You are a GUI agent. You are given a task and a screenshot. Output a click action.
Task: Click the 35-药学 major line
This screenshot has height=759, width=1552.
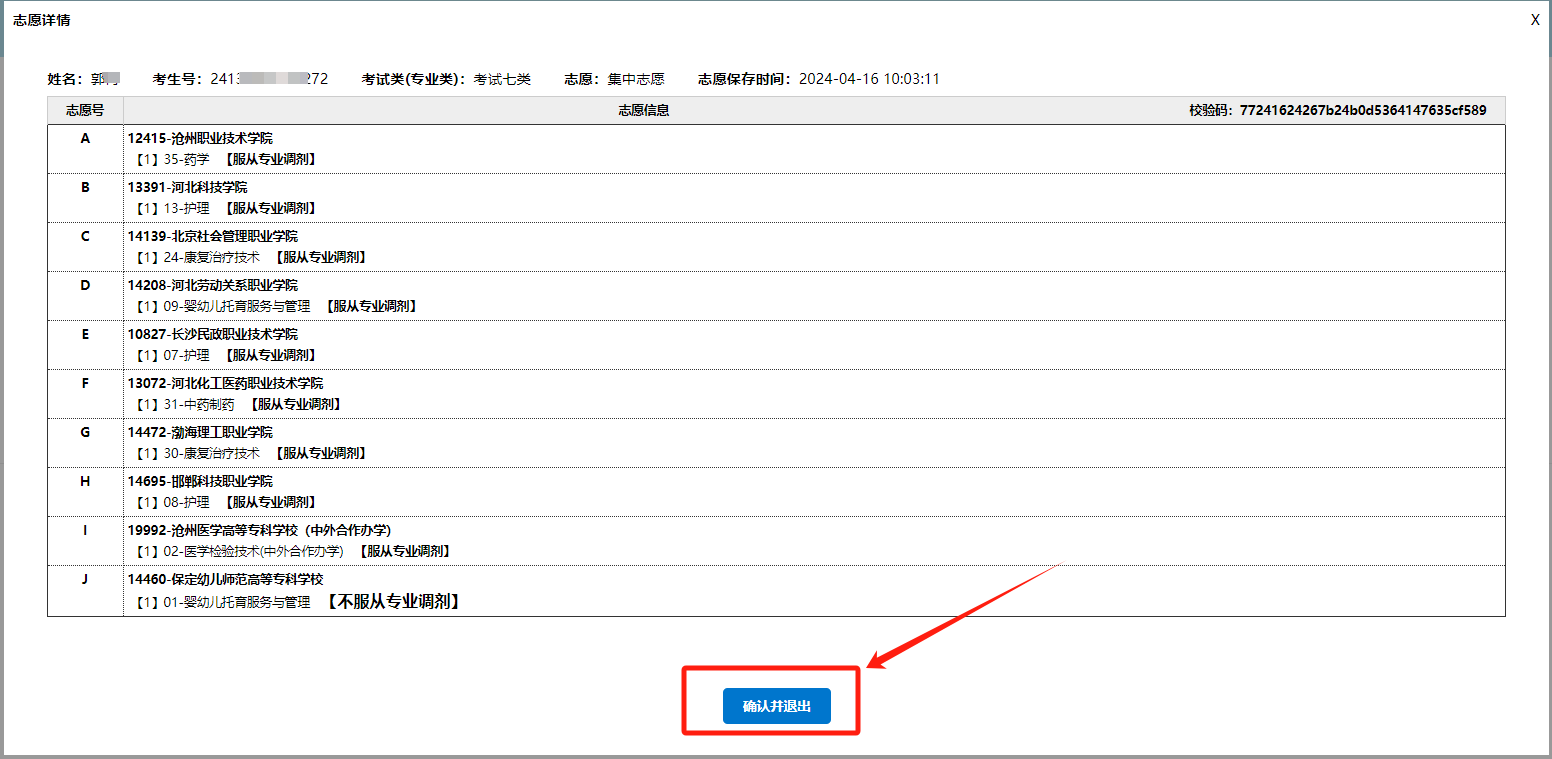[186, 159]
